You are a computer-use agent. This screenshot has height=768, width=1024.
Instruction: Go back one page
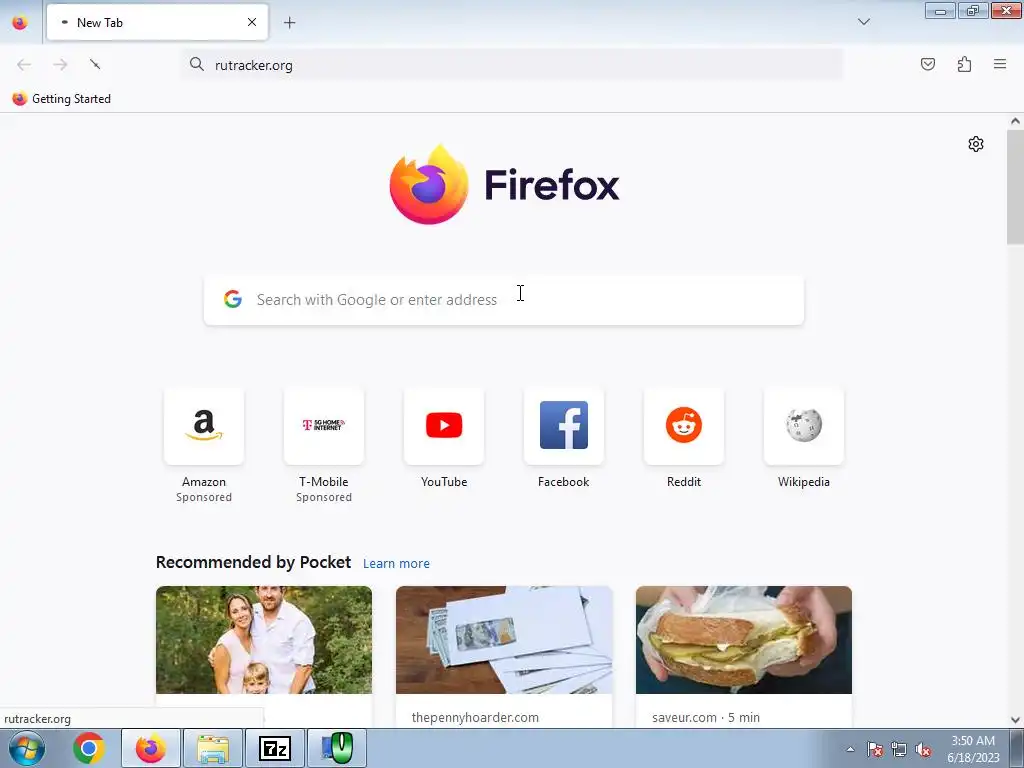[24, 64]
